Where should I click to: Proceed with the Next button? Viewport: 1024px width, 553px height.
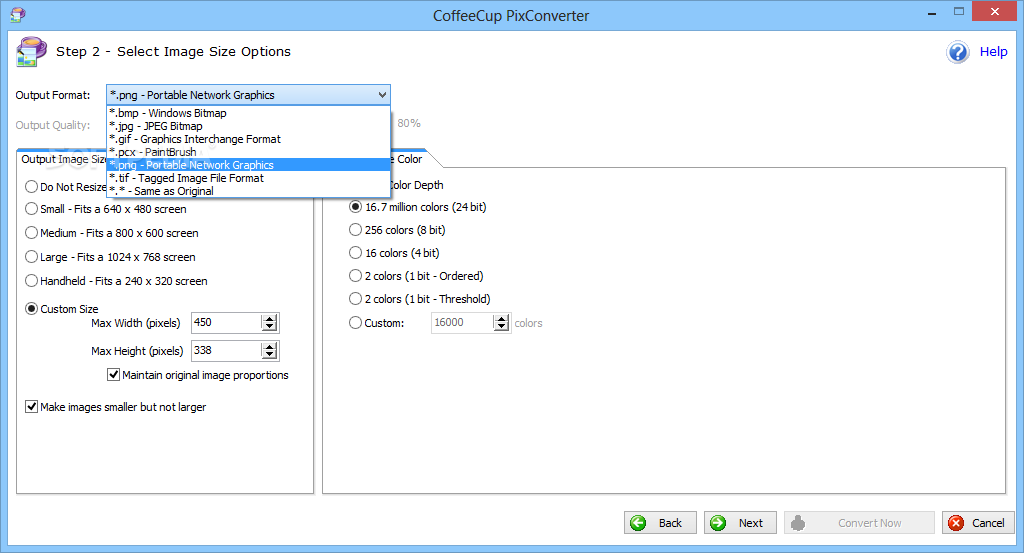[x=740, y=523]
